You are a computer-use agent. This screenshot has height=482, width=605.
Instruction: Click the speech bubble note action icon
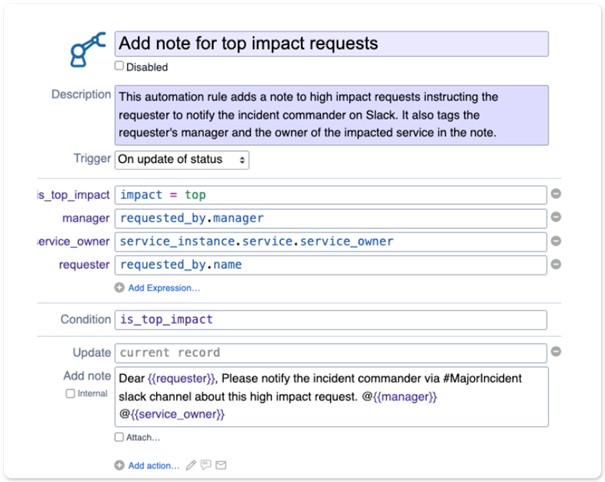tap(206, 465)
